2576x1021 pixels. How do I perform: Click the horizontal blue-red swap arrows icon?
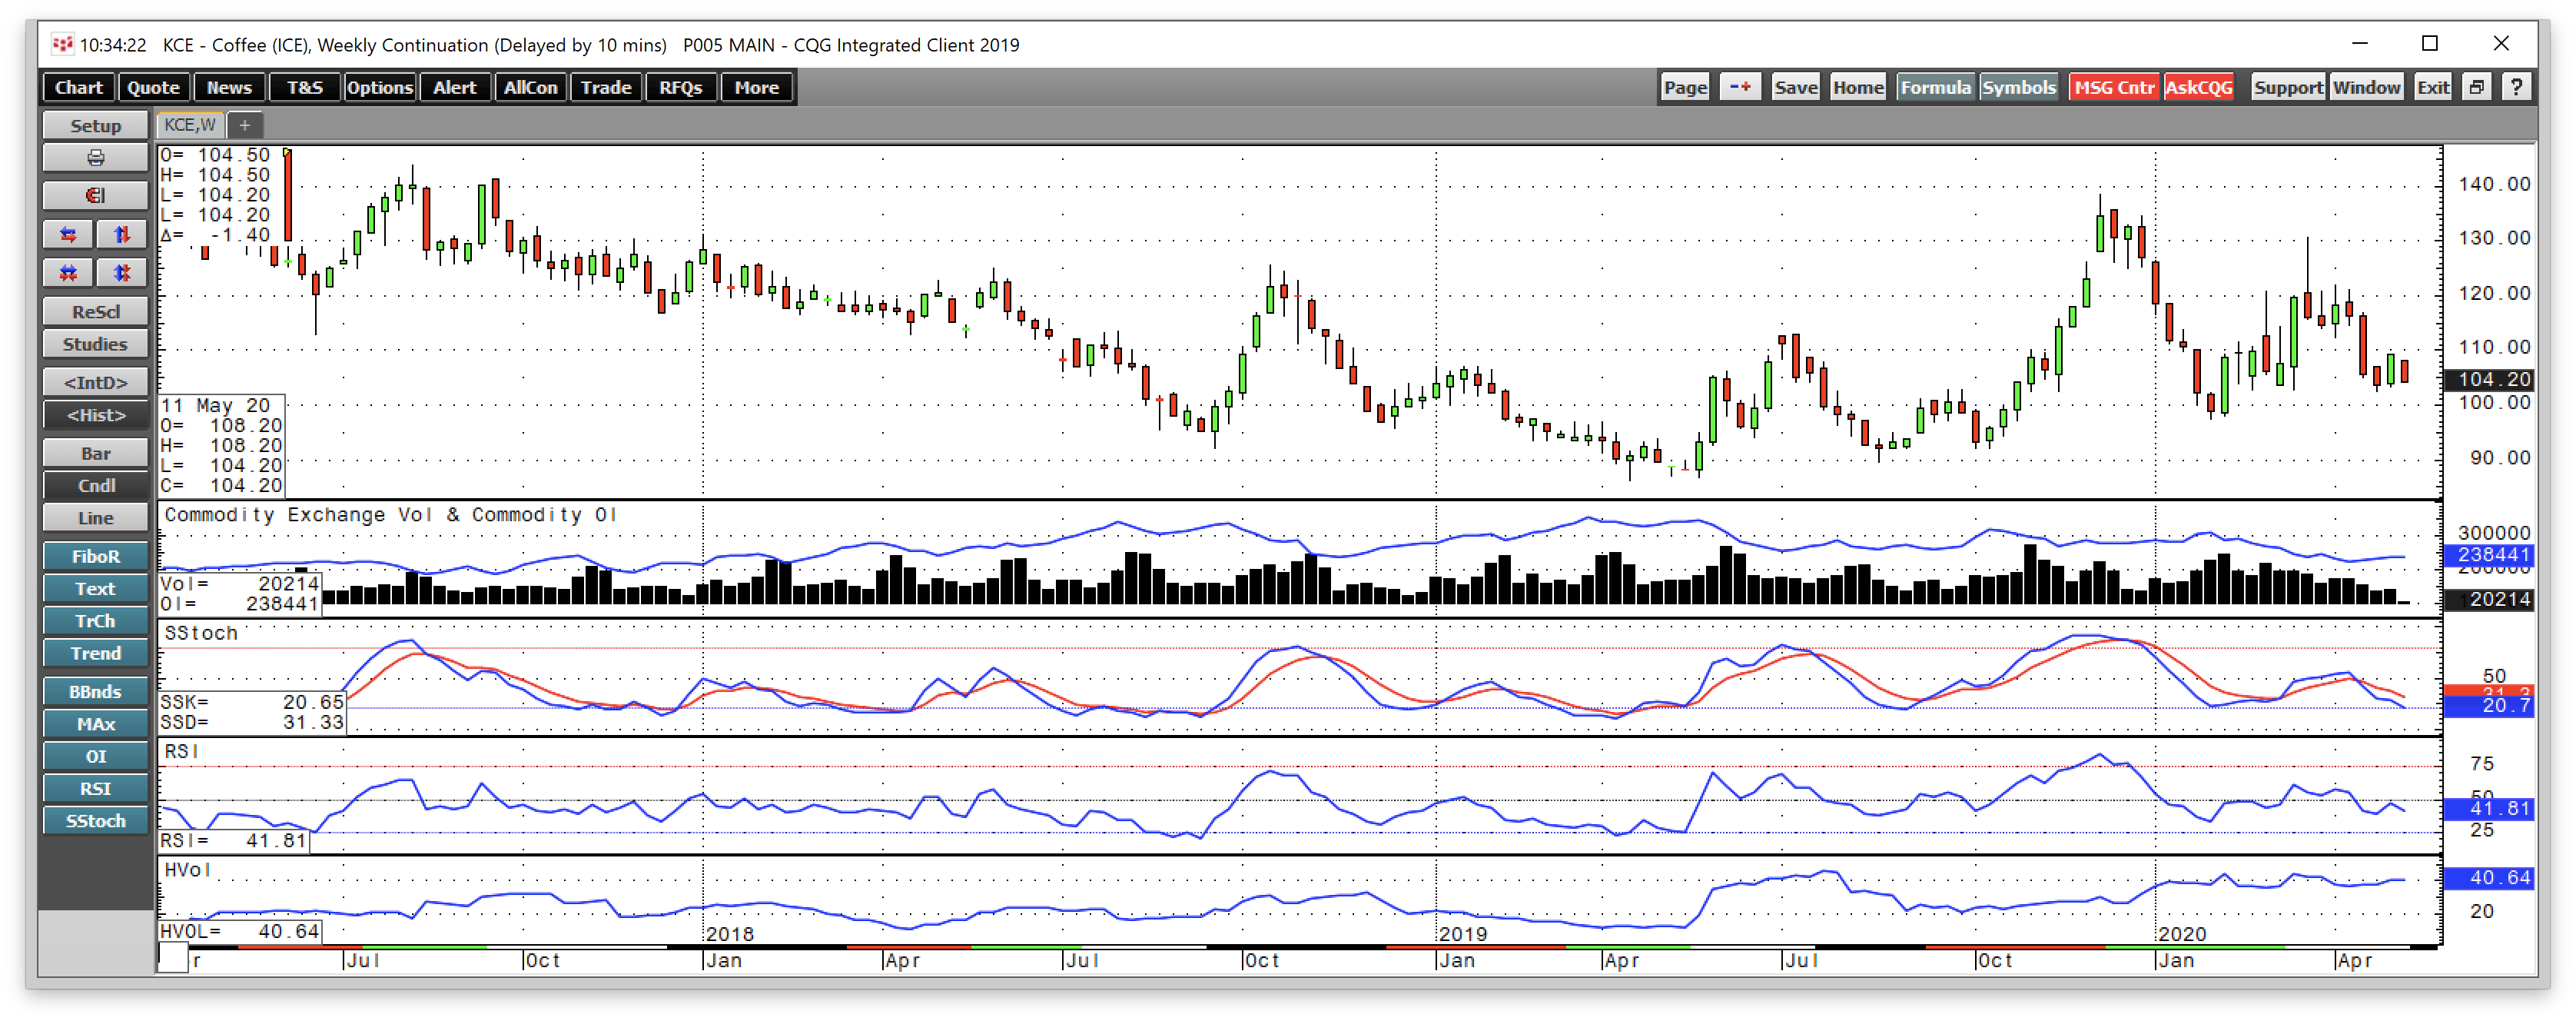(68, 235)
